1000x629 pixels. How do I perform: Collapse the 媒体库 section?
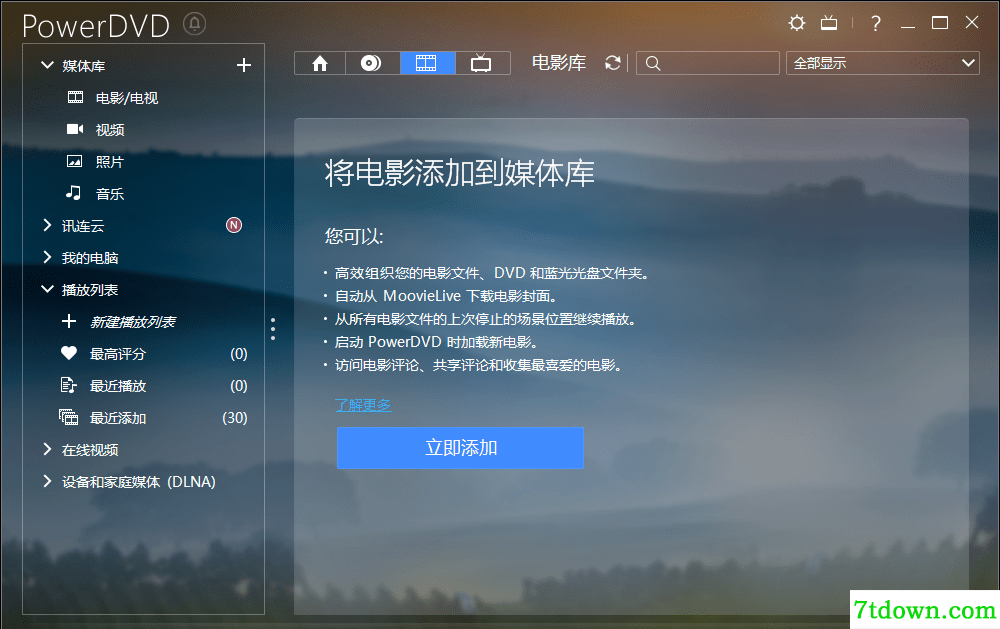47,65
